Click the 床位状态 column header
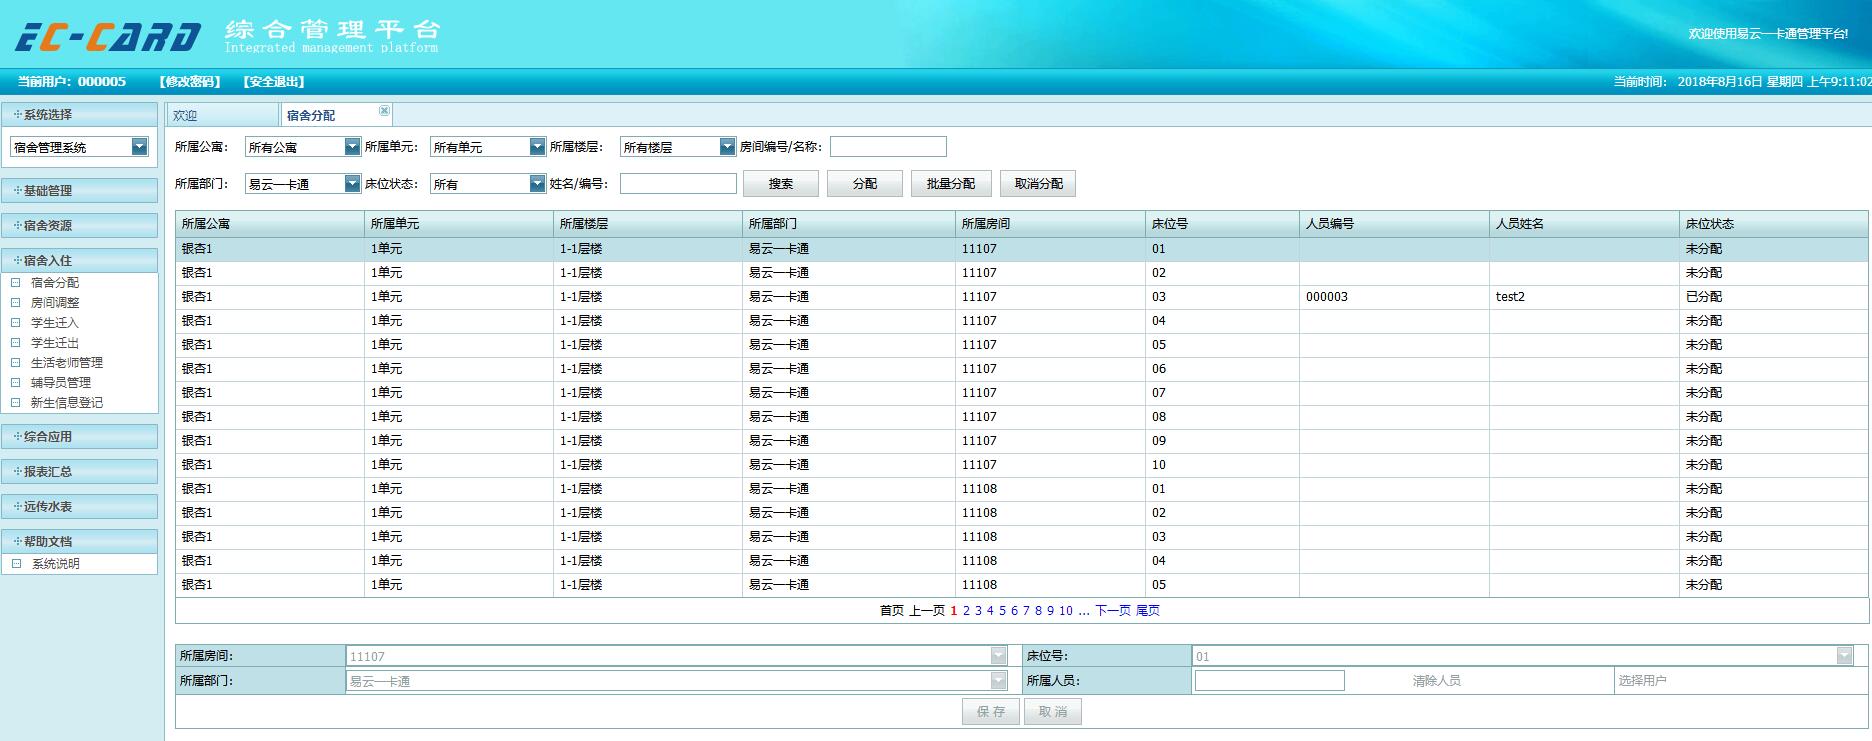 pyautogui.click(x=1774, y=224)
